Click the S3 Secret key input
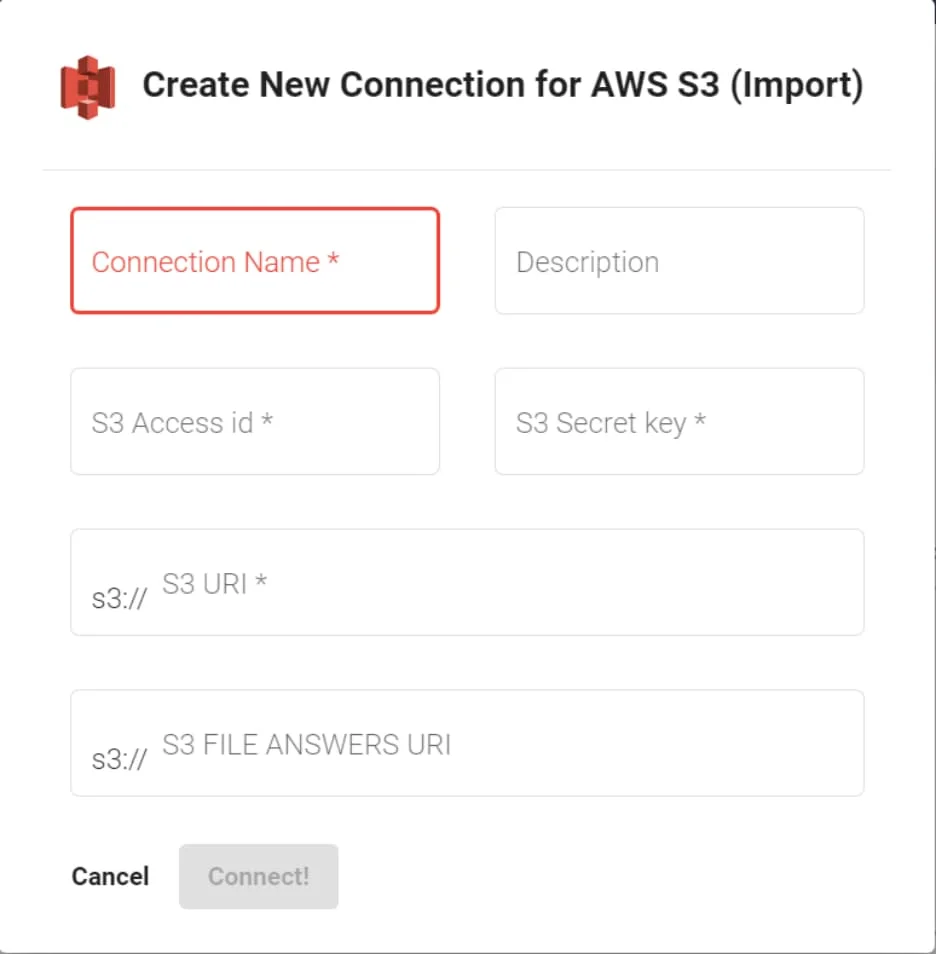This screenshot has height=954, width=936. coord(679,421)
